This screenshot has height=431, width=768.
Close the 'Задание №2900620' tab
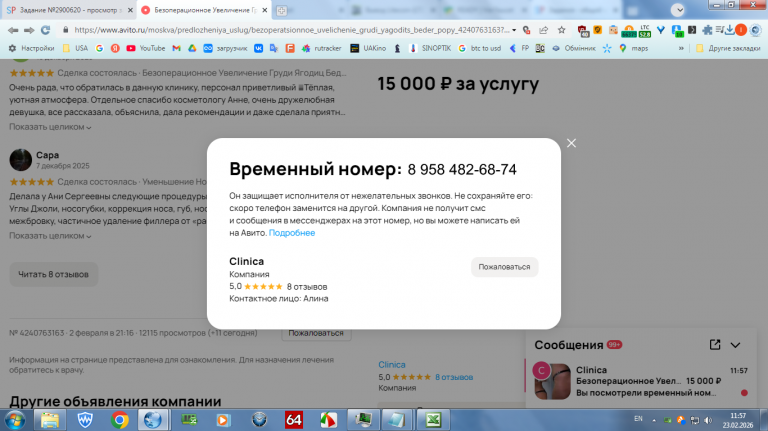tap(130, 10)
